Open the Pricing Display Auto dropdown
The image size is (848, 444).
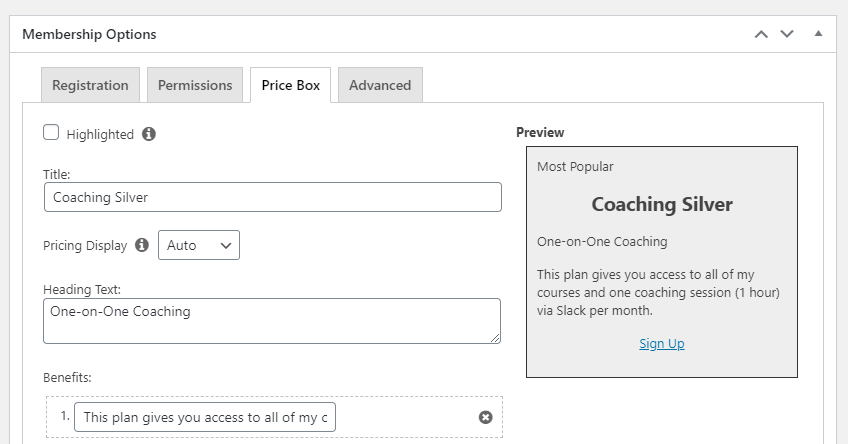point(199,245)
